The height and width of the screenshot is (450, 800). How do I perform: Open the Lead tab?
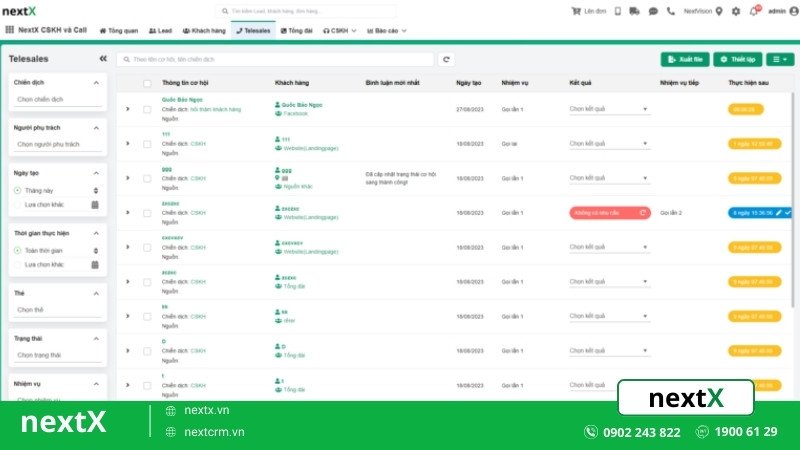click(160, 31)
